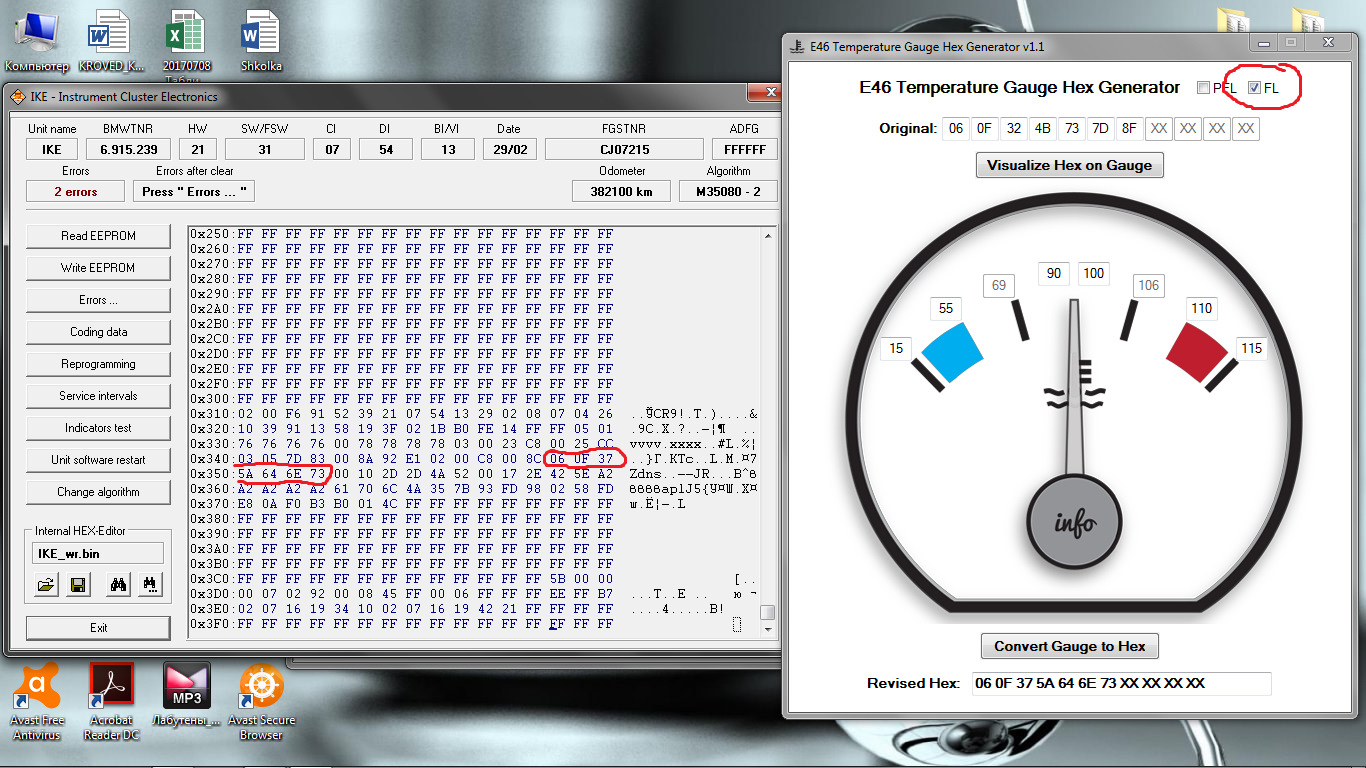Click hex dump scrollbar up arrow
Screen dimensions: 1366x768
click(x=767, y=236)
